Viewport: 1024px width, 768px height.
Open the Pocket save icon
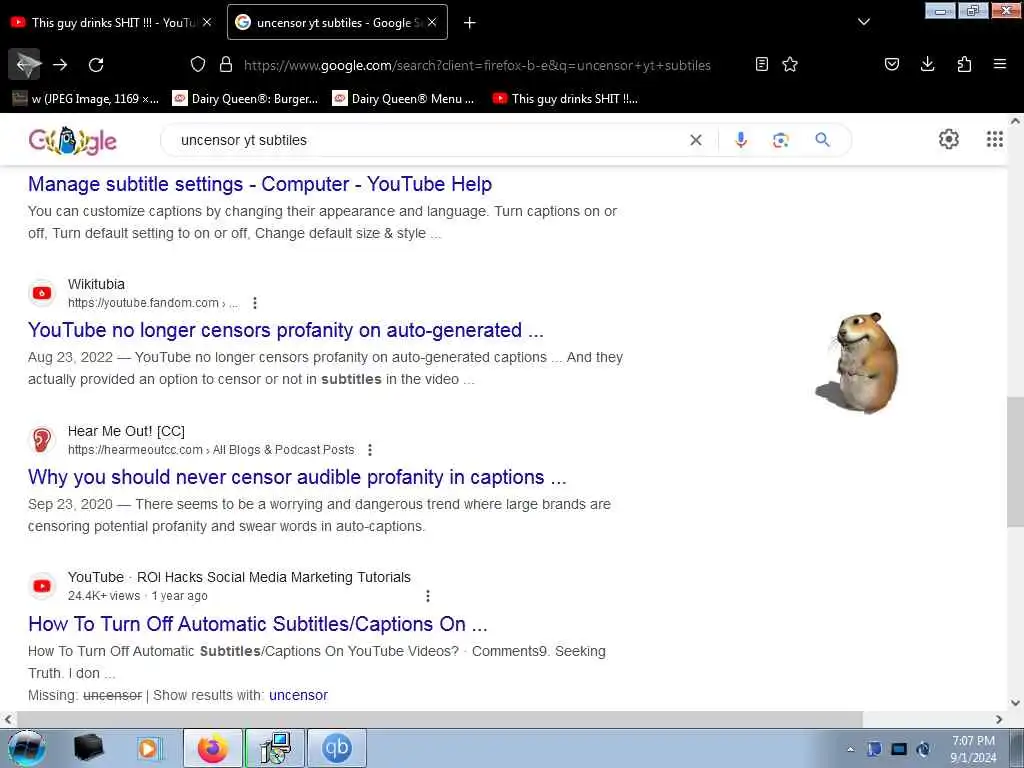pyautogui.click(x=891, y=64)
